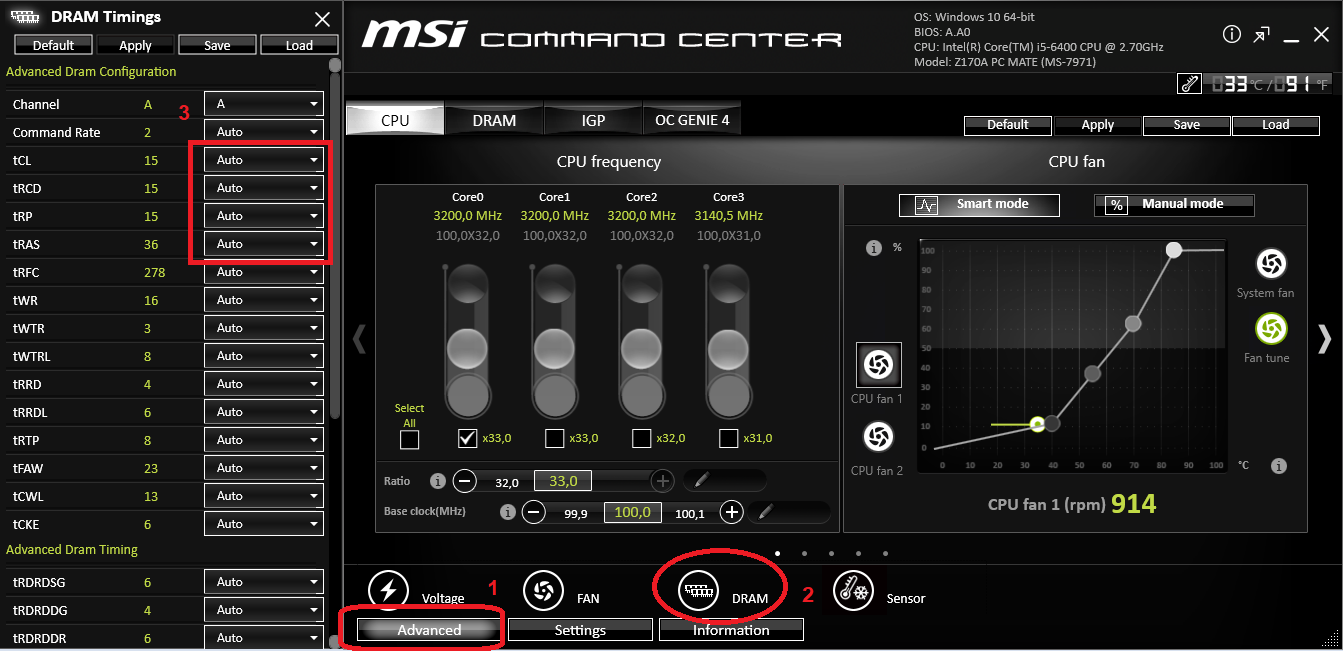Open the tRFC Auto dropdown
Image resolution: width=1343 pixels, height=651 pixels.
coord(264,272)
